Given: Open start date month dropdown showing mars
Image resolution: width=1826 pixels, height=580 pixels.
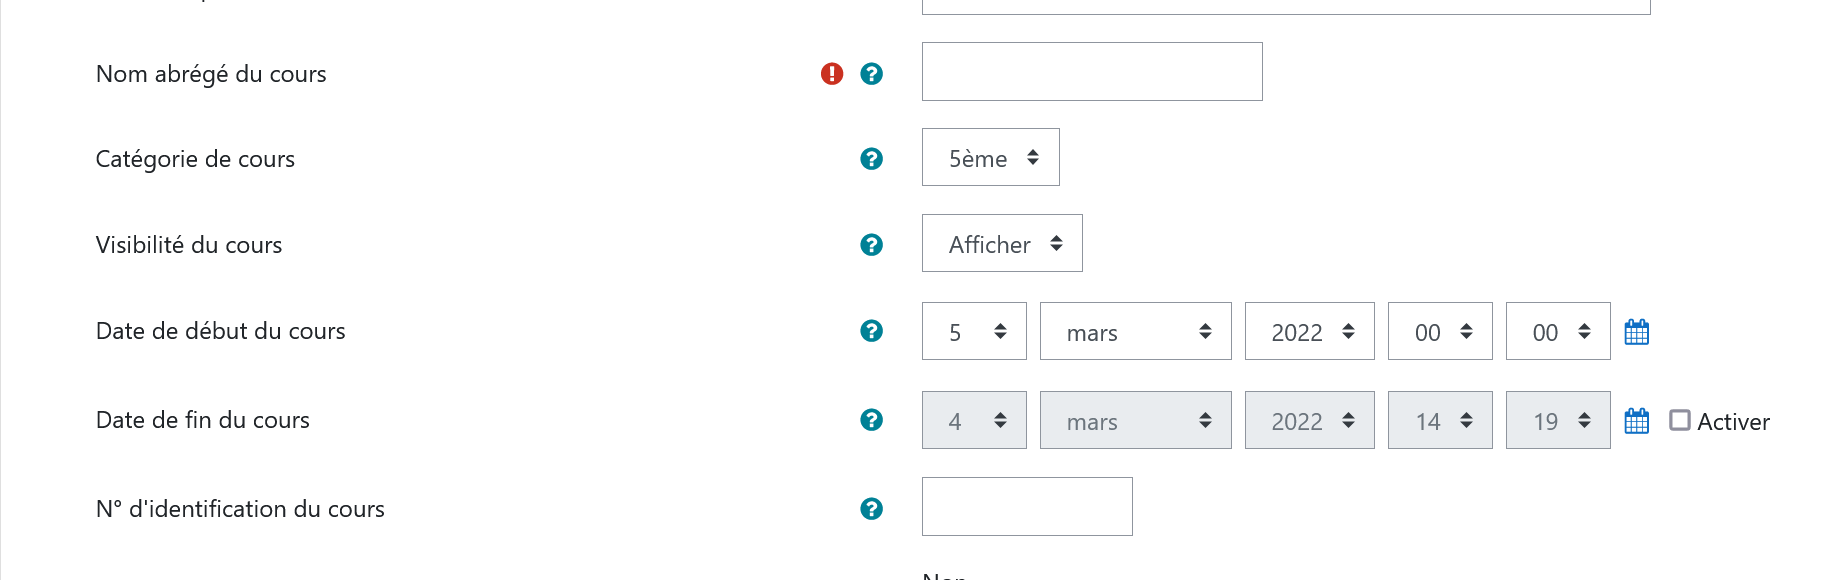Looking at the screenshot, I should point(1135,331).
